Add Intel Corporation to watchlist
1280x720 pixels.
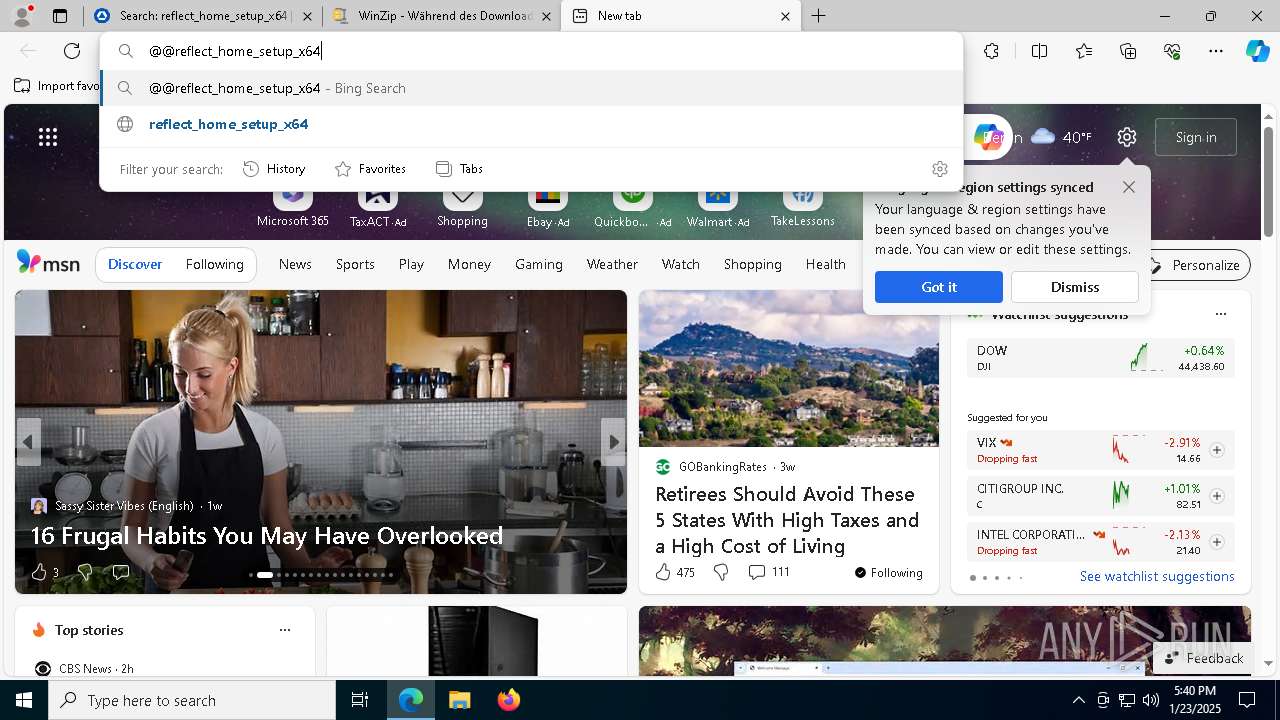click(1216, 542)
